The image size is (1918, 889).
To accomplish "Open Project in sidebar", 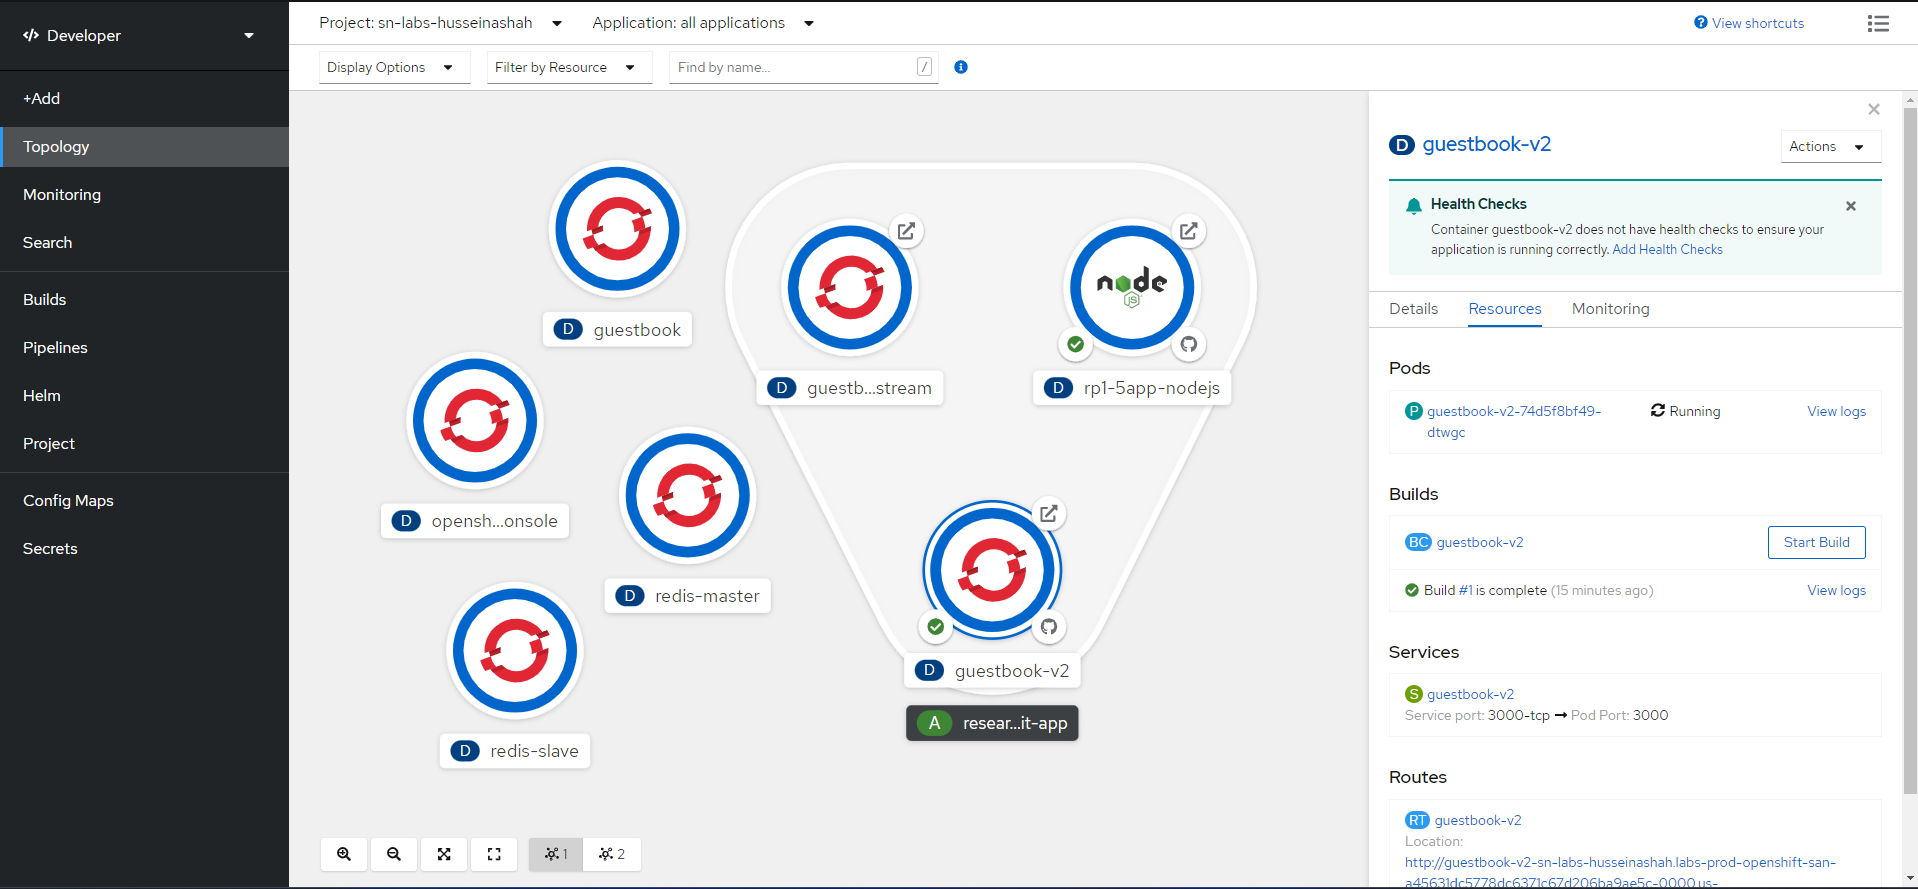I will click(144, 443).
